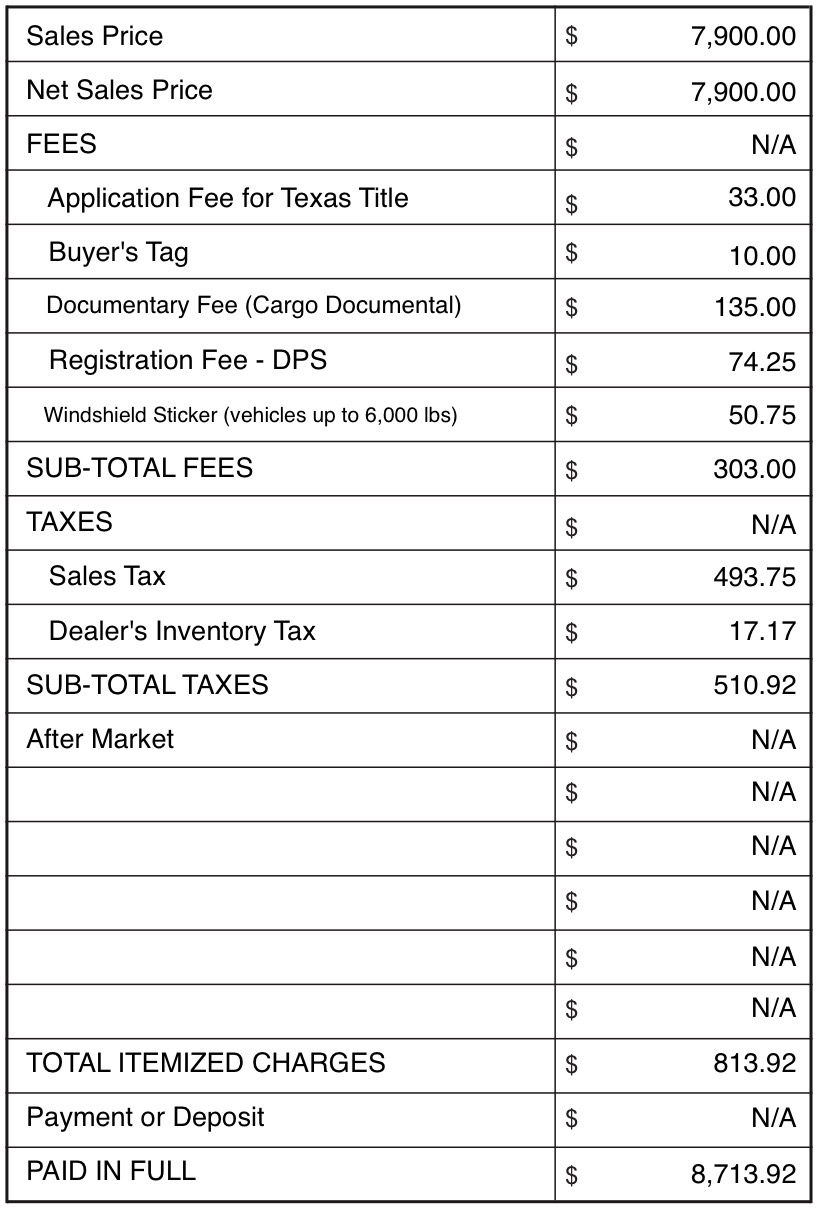
Task: Click the Registration Fee - DPS label
Action: pyautogui.click(x=188, y=360)
